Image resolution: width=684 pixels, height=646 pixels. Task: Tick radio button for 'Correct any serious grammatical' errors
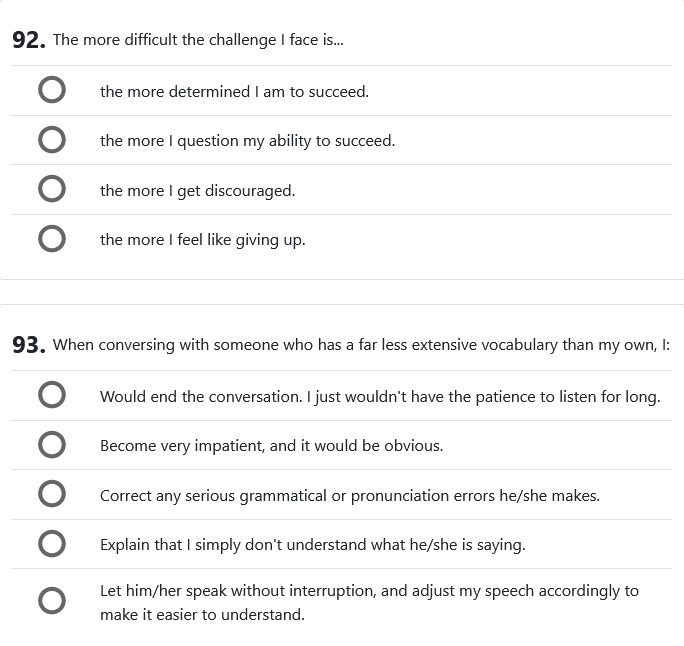point(52,495)
